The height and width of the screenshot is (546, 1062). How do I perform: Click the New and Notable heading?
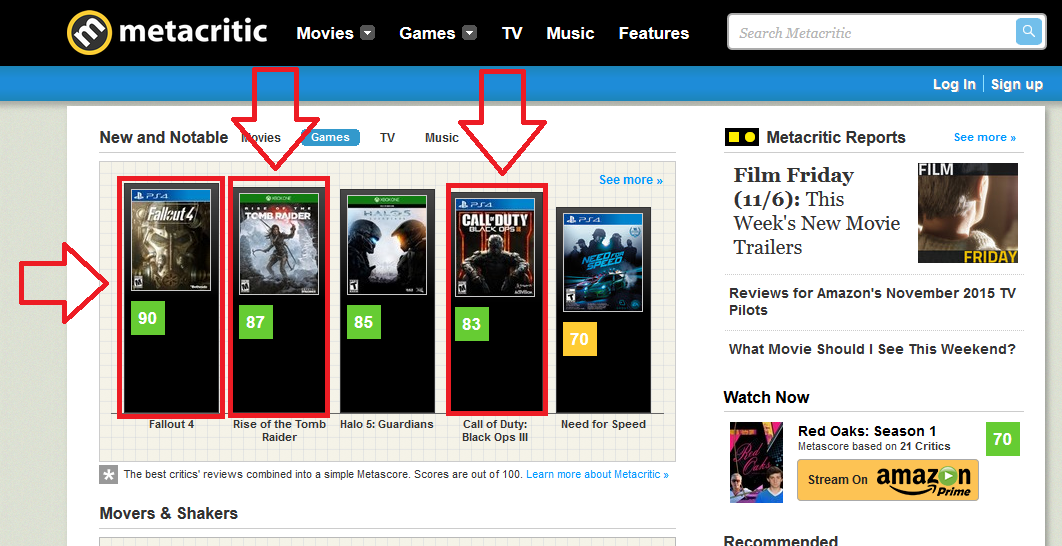[x=164, y=138]
